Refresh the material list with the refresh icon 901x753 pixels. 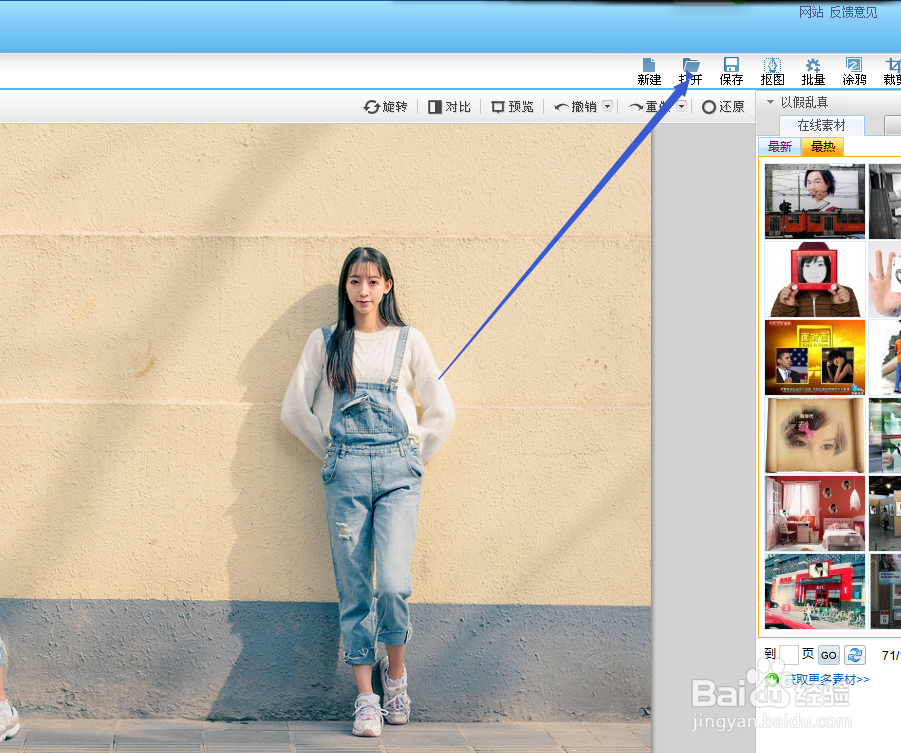coord(854,655)
